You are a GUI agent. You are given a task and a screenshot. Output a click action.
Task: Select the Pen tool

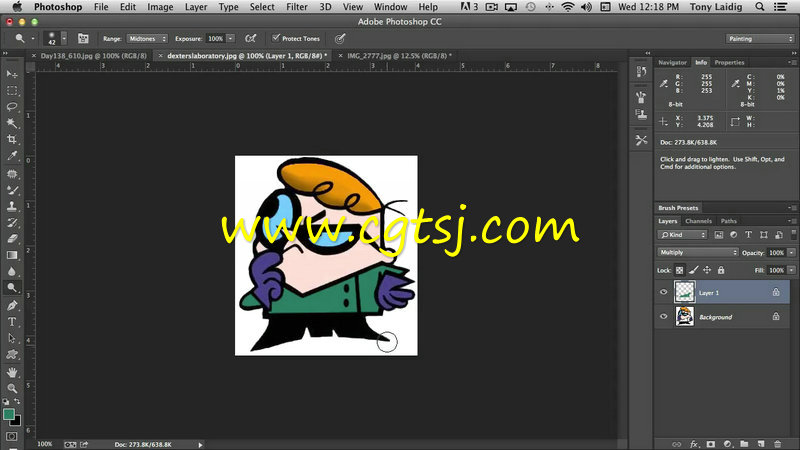coord(12,306)
